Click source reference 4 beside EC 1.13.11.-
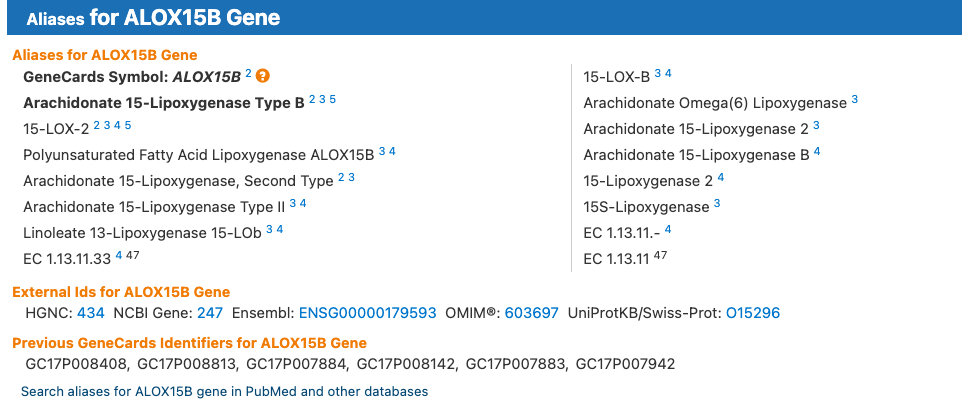 668,229
